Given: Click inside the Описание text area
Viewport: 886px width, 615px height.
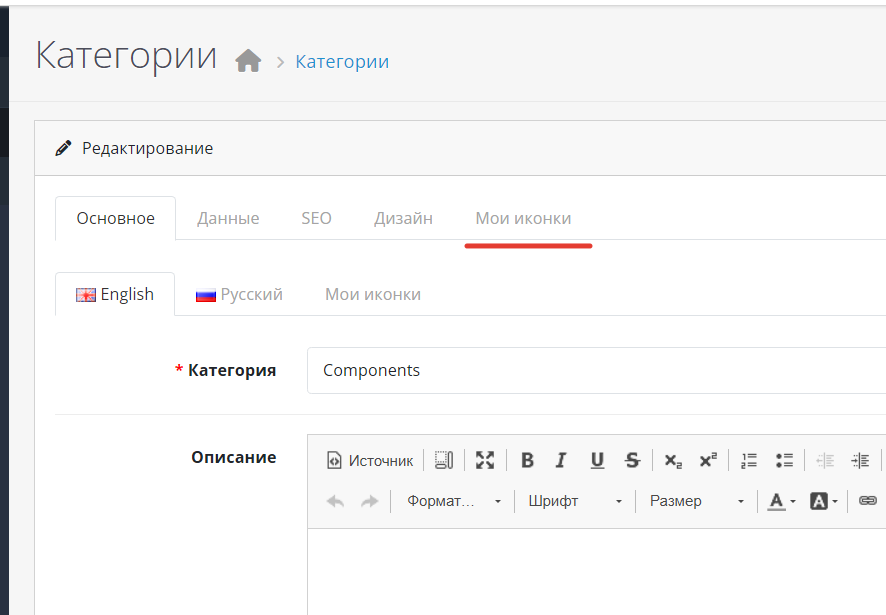Looking at the screenshot, I should click(597, 572).
